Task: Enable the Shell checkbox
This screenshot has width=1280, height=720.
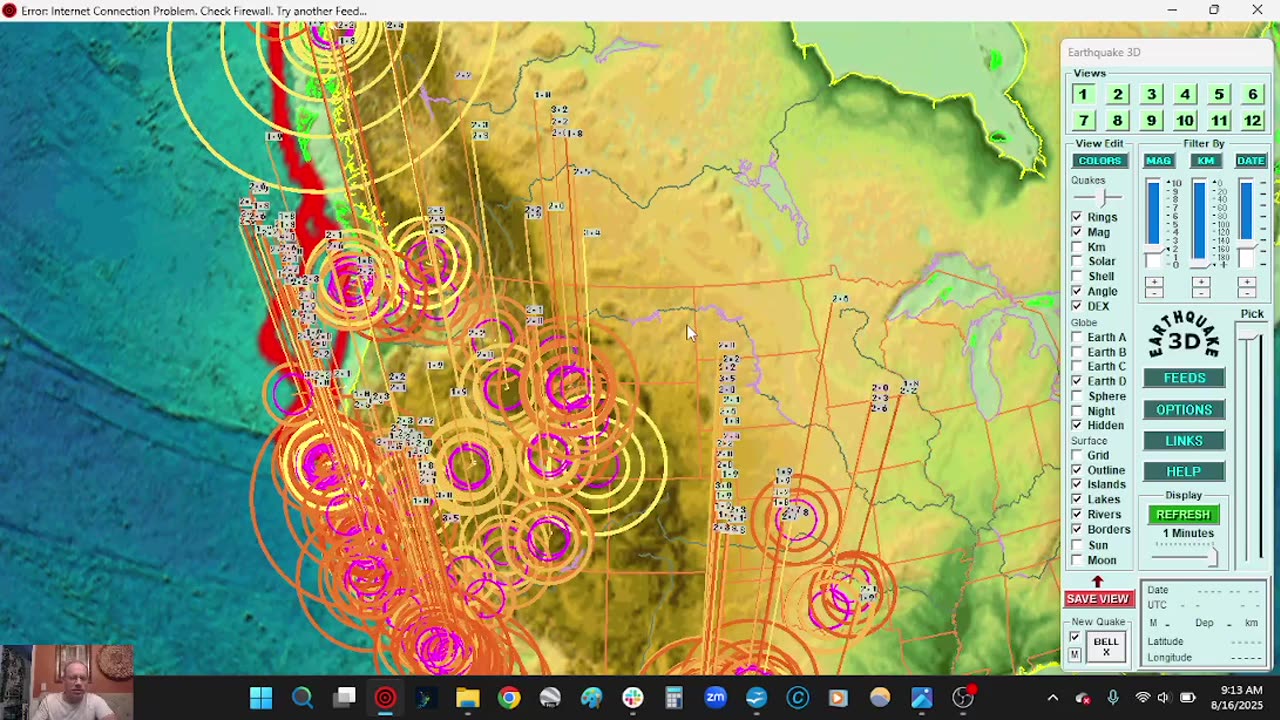Action: (x=1077, y=276)
